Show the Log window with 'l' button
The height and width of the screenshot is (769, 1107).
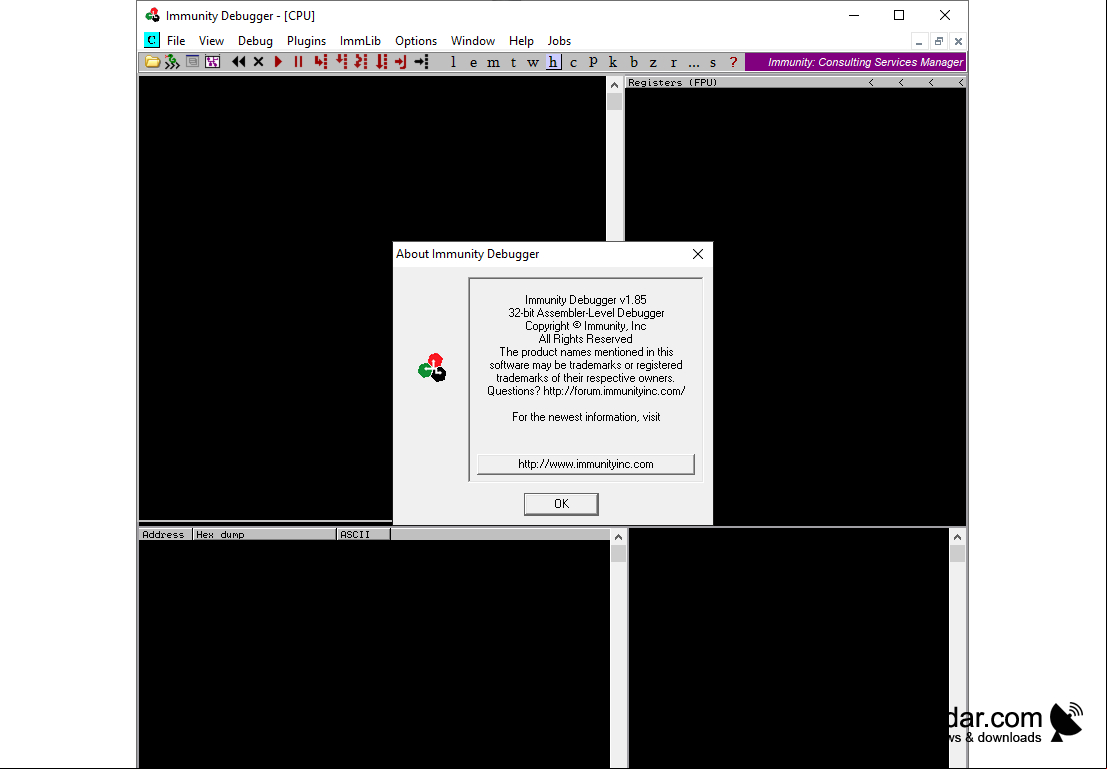click(x=453, y=62)
